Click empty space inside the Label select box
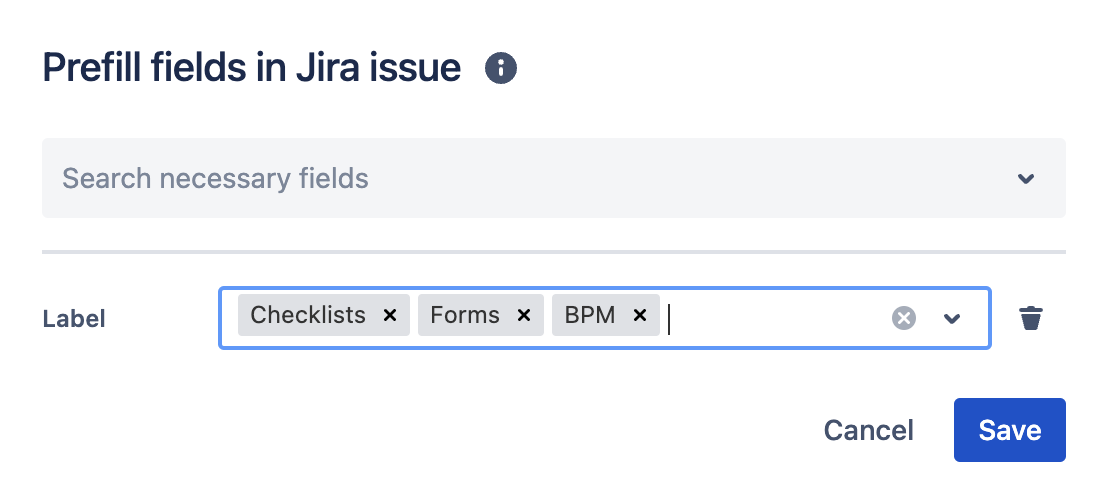The width and height of the screenshot is (1096, 496). (x=780, y=318)
